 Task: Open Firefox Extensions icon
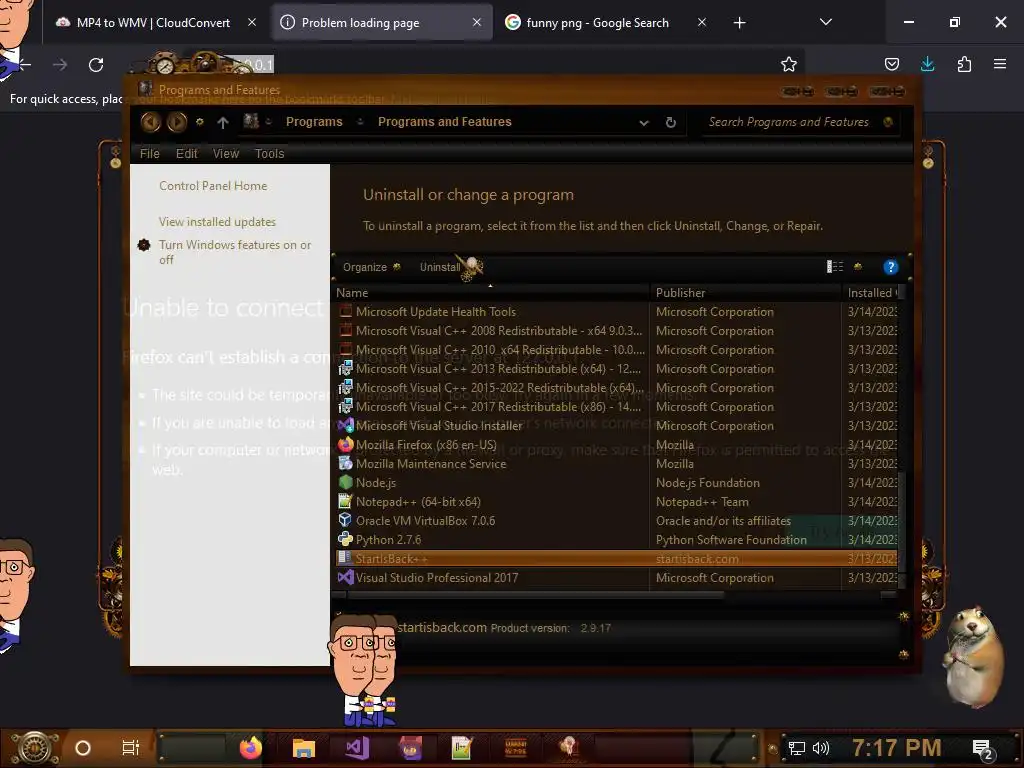click(x=964, y=64)
